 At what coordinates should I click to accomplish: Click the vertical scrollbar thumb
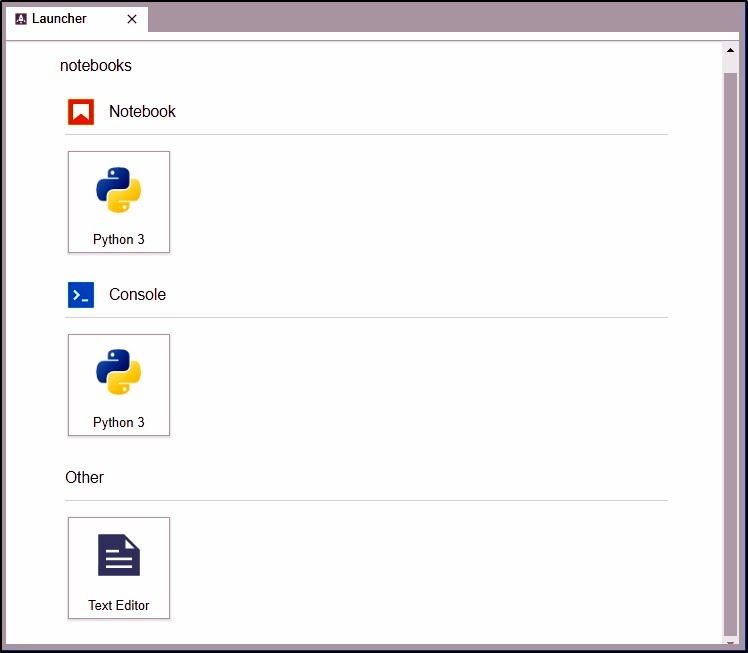pos(730,350)
